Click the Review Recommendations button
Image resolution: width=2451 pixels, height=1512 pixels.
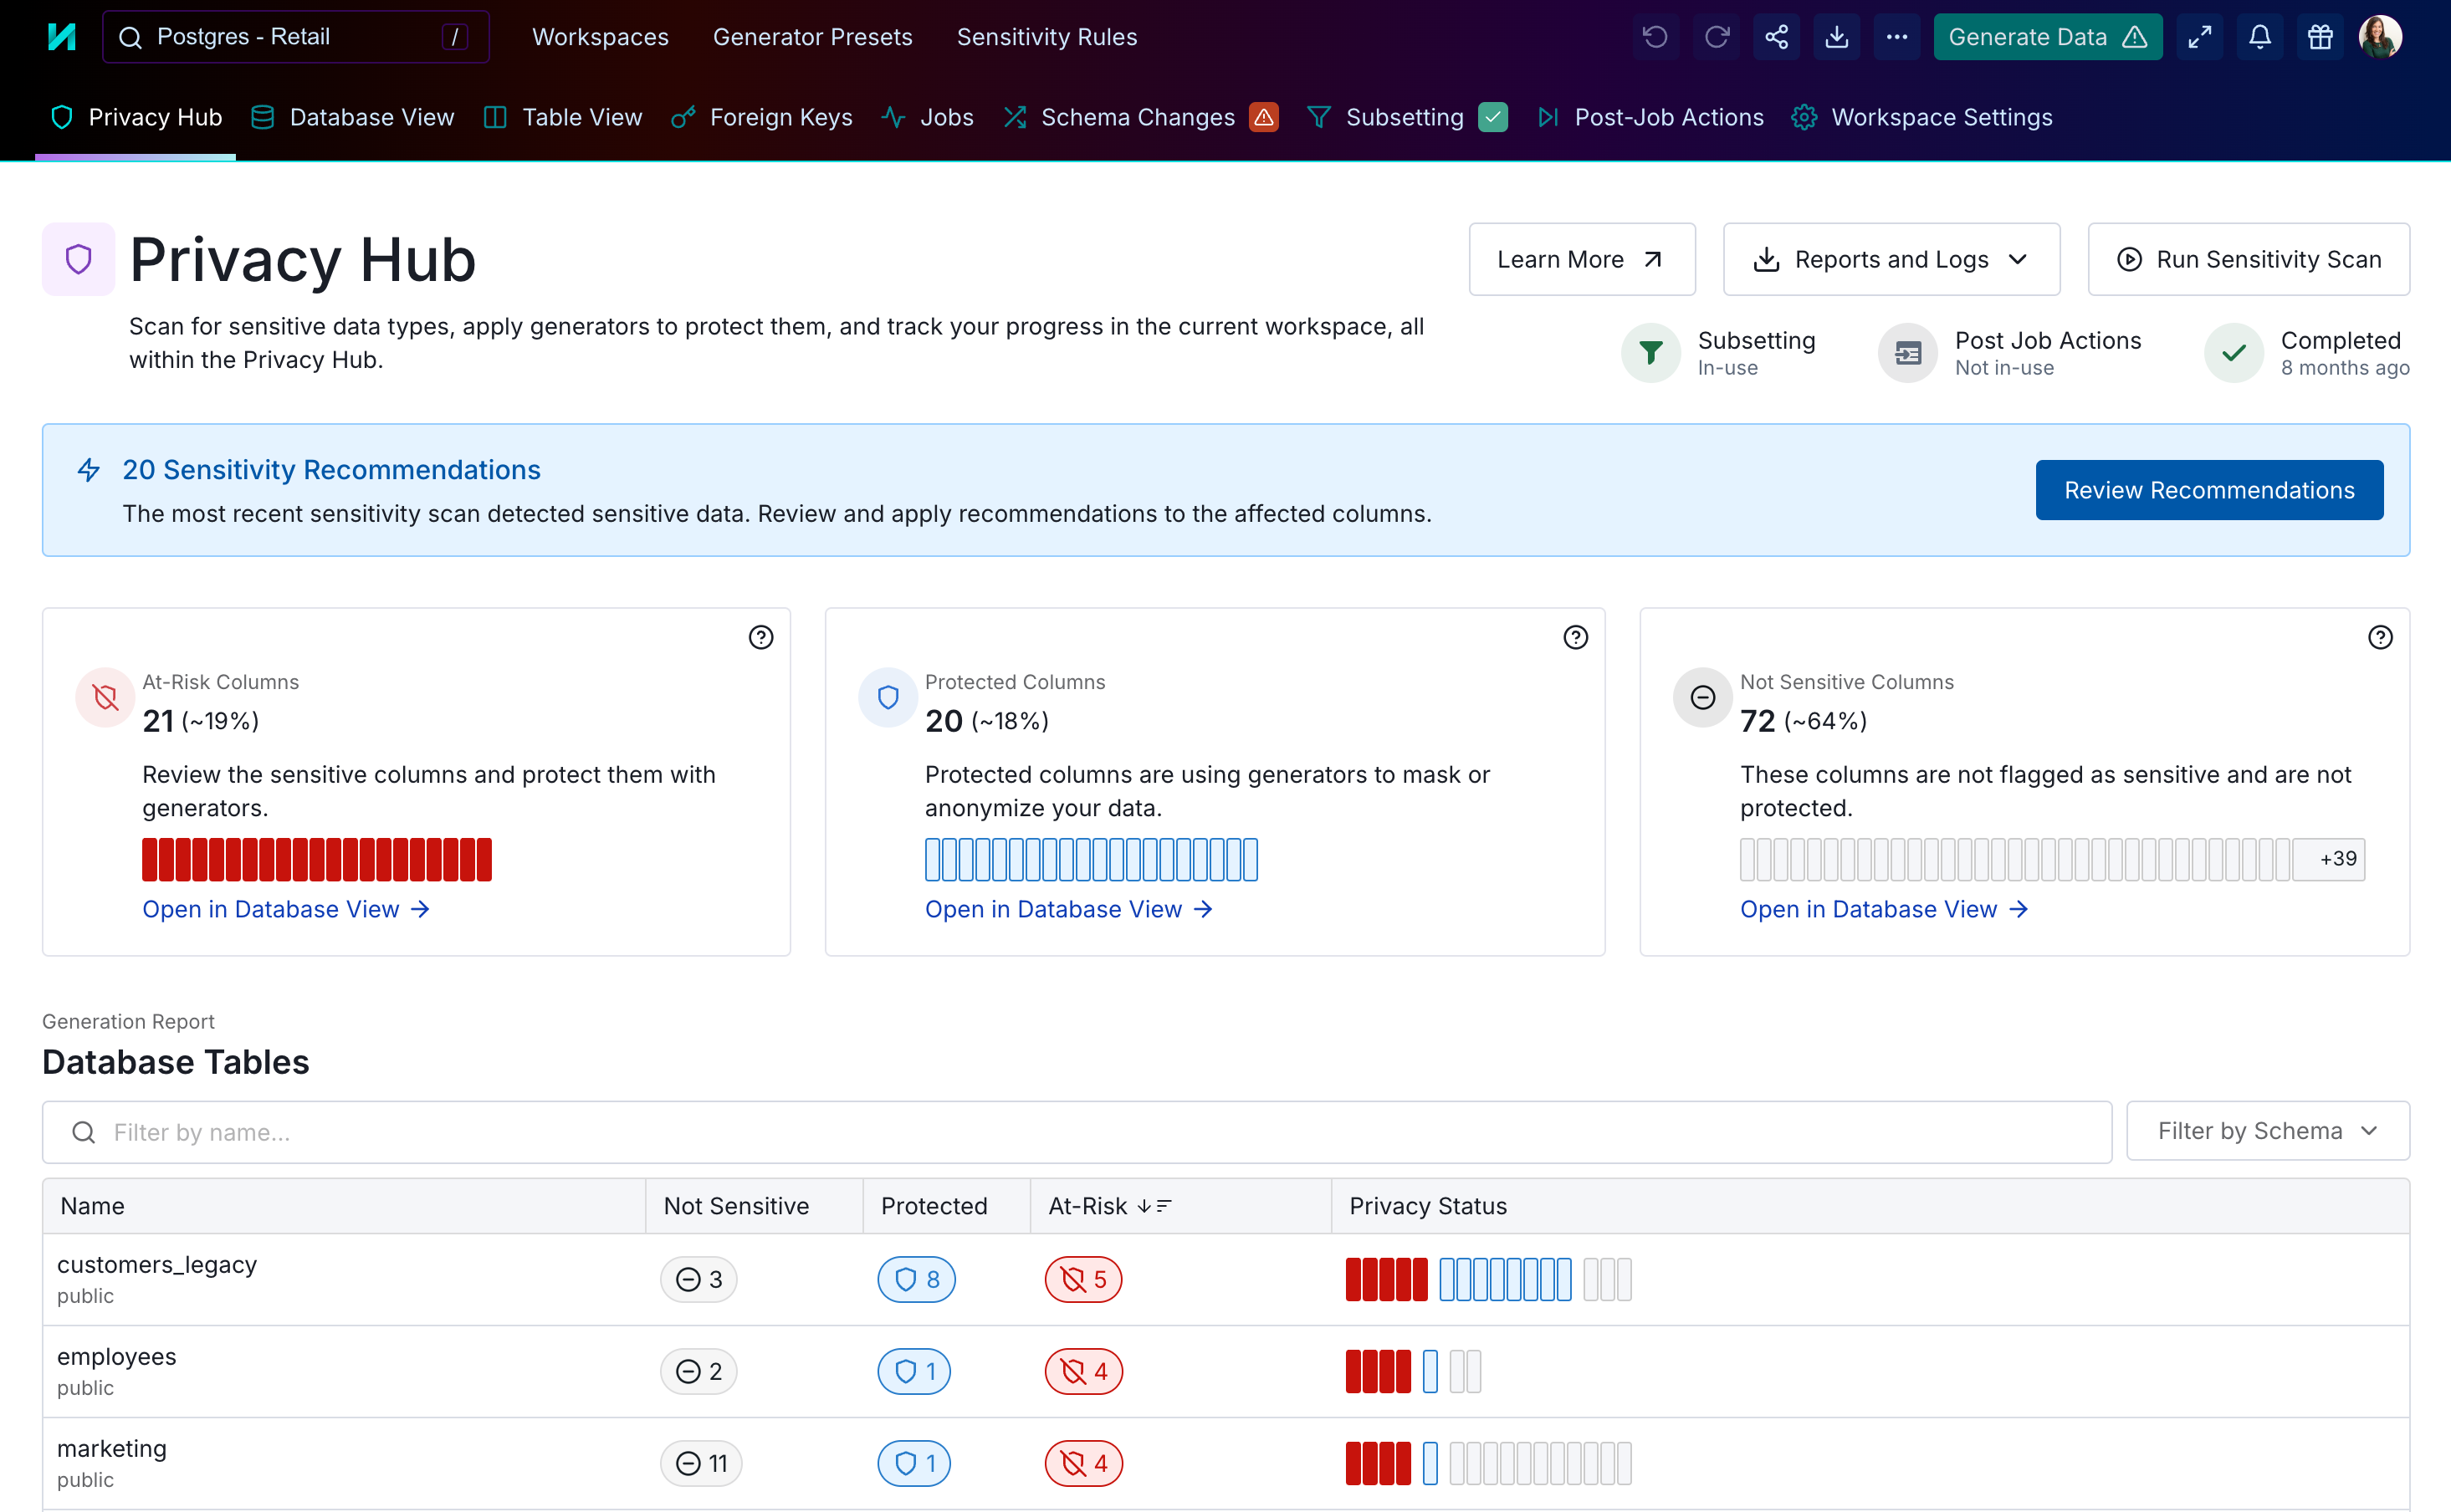pos(2208,490)
